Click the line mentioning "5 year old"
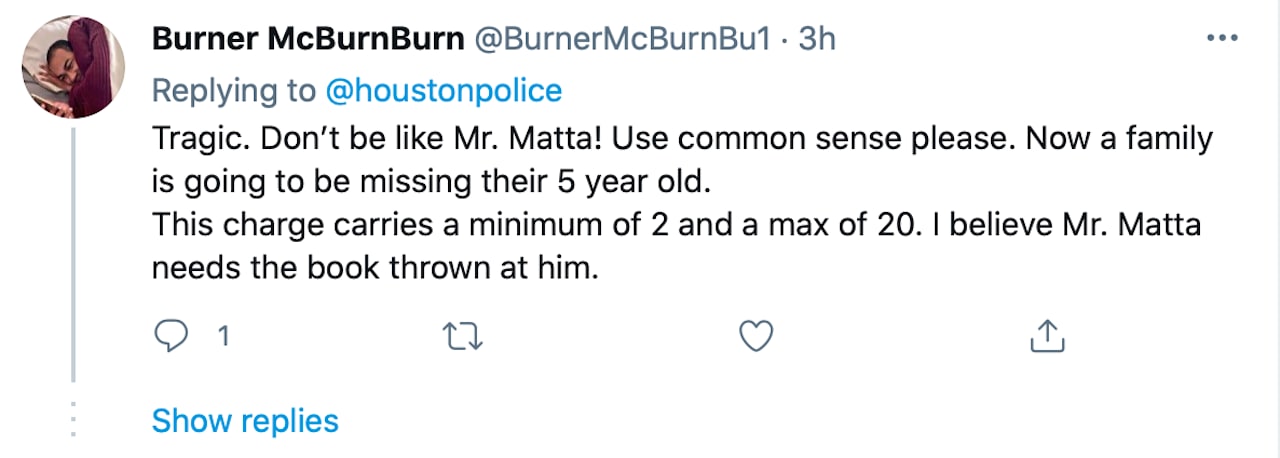The height and width of the screenshot is (458, 1280). pyautogui.click(x=435, y=184)
